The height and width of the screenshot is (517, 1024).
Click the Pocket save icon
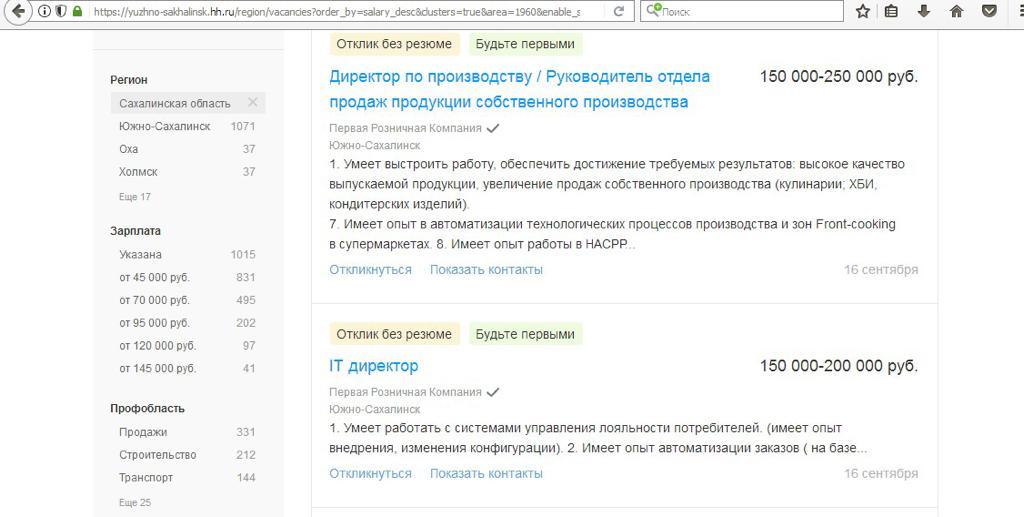click(x=989, y=11)
